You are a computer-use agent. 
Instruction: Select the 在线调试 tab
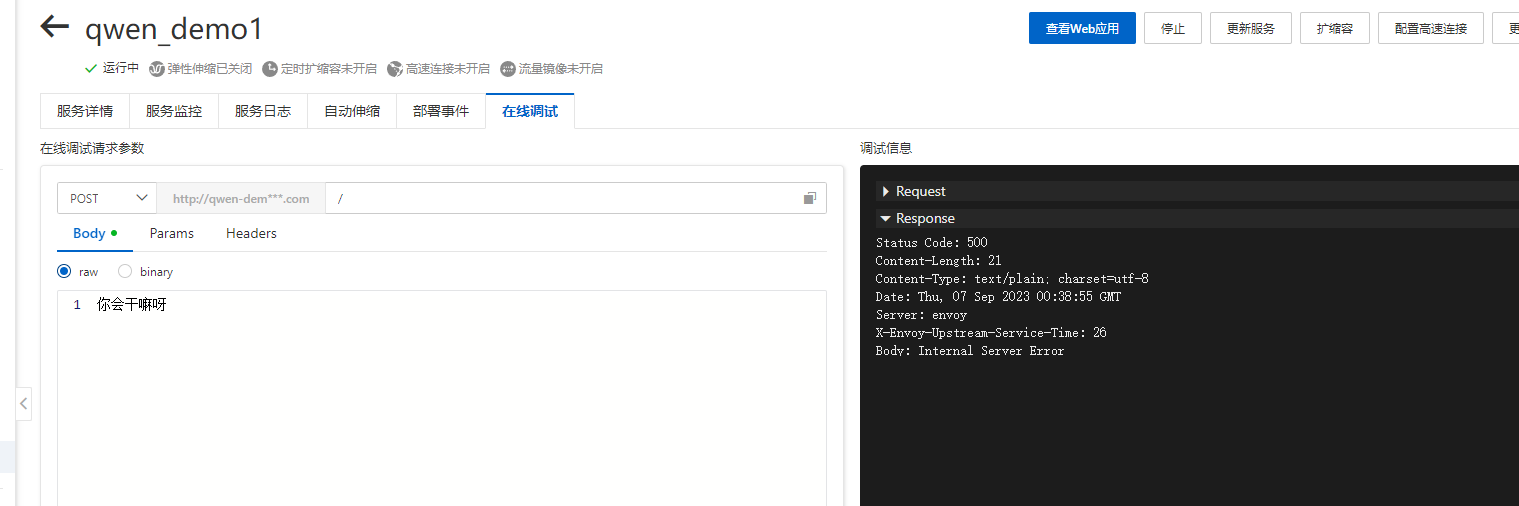530,111
